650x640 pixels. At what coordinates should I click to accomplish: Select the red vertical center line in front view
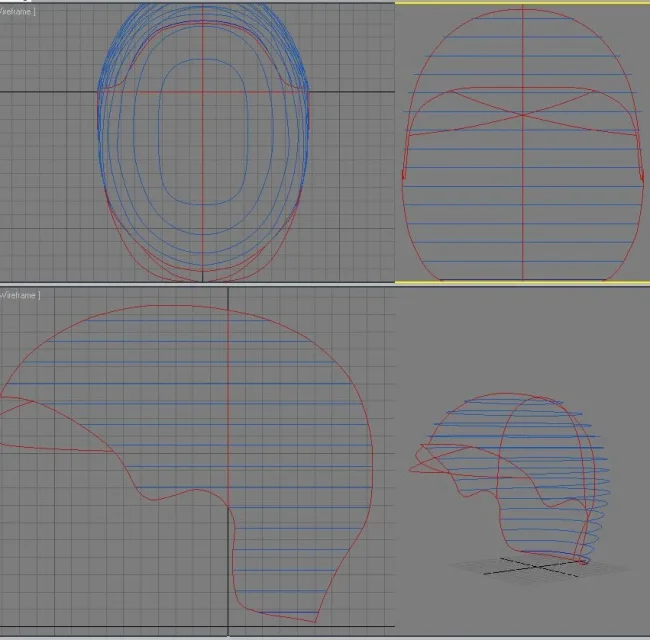point(522,200)
